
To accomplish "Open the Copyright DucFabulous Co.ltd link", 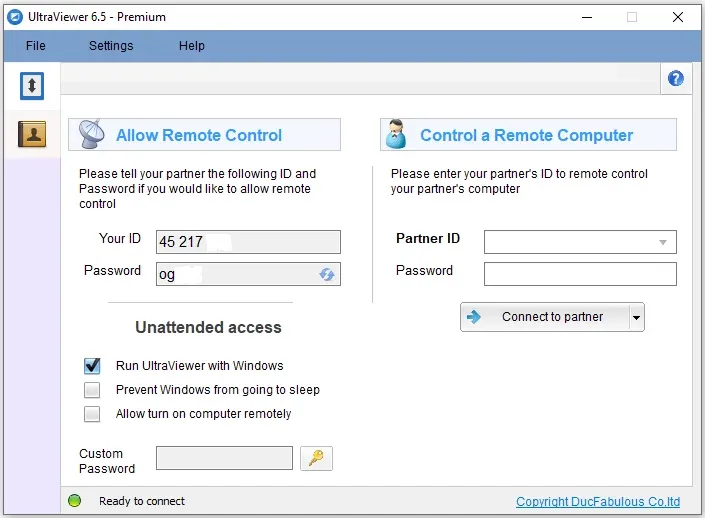I will point(598,501).
